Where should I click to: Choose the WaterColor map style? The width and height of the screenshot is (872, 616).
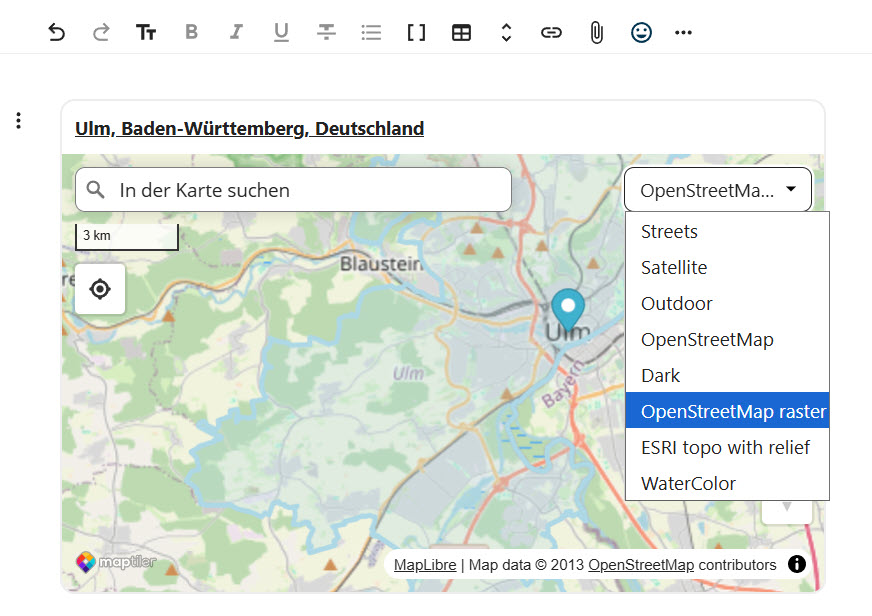(688, 483)
